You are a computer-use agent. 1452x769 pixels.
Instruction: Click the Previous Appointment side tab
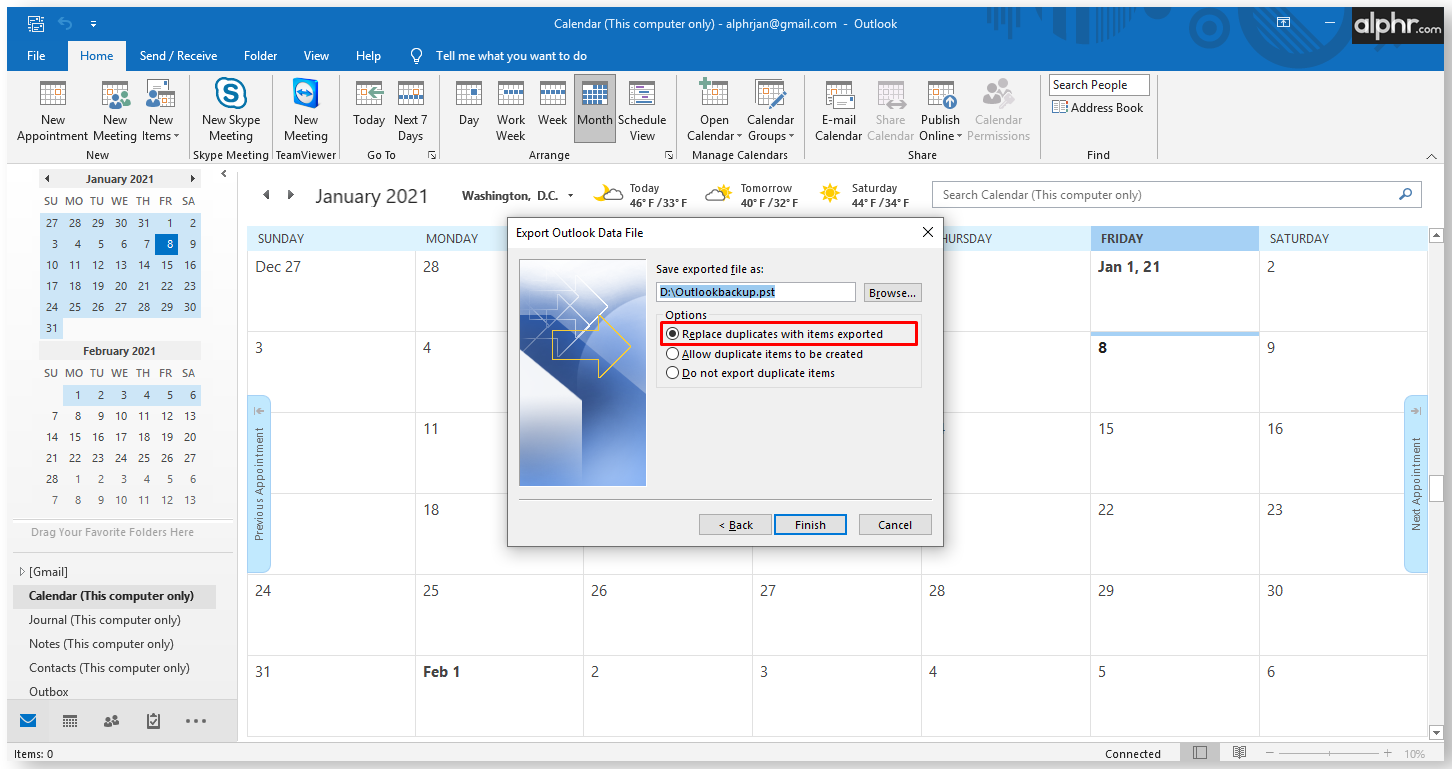point(259,484)
